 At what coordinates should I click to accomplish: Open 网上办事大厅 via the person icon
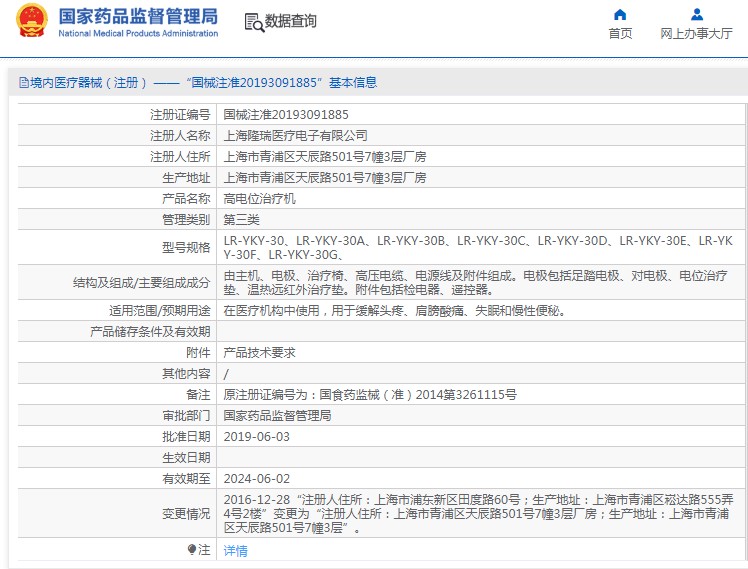[x=696, y=14]
